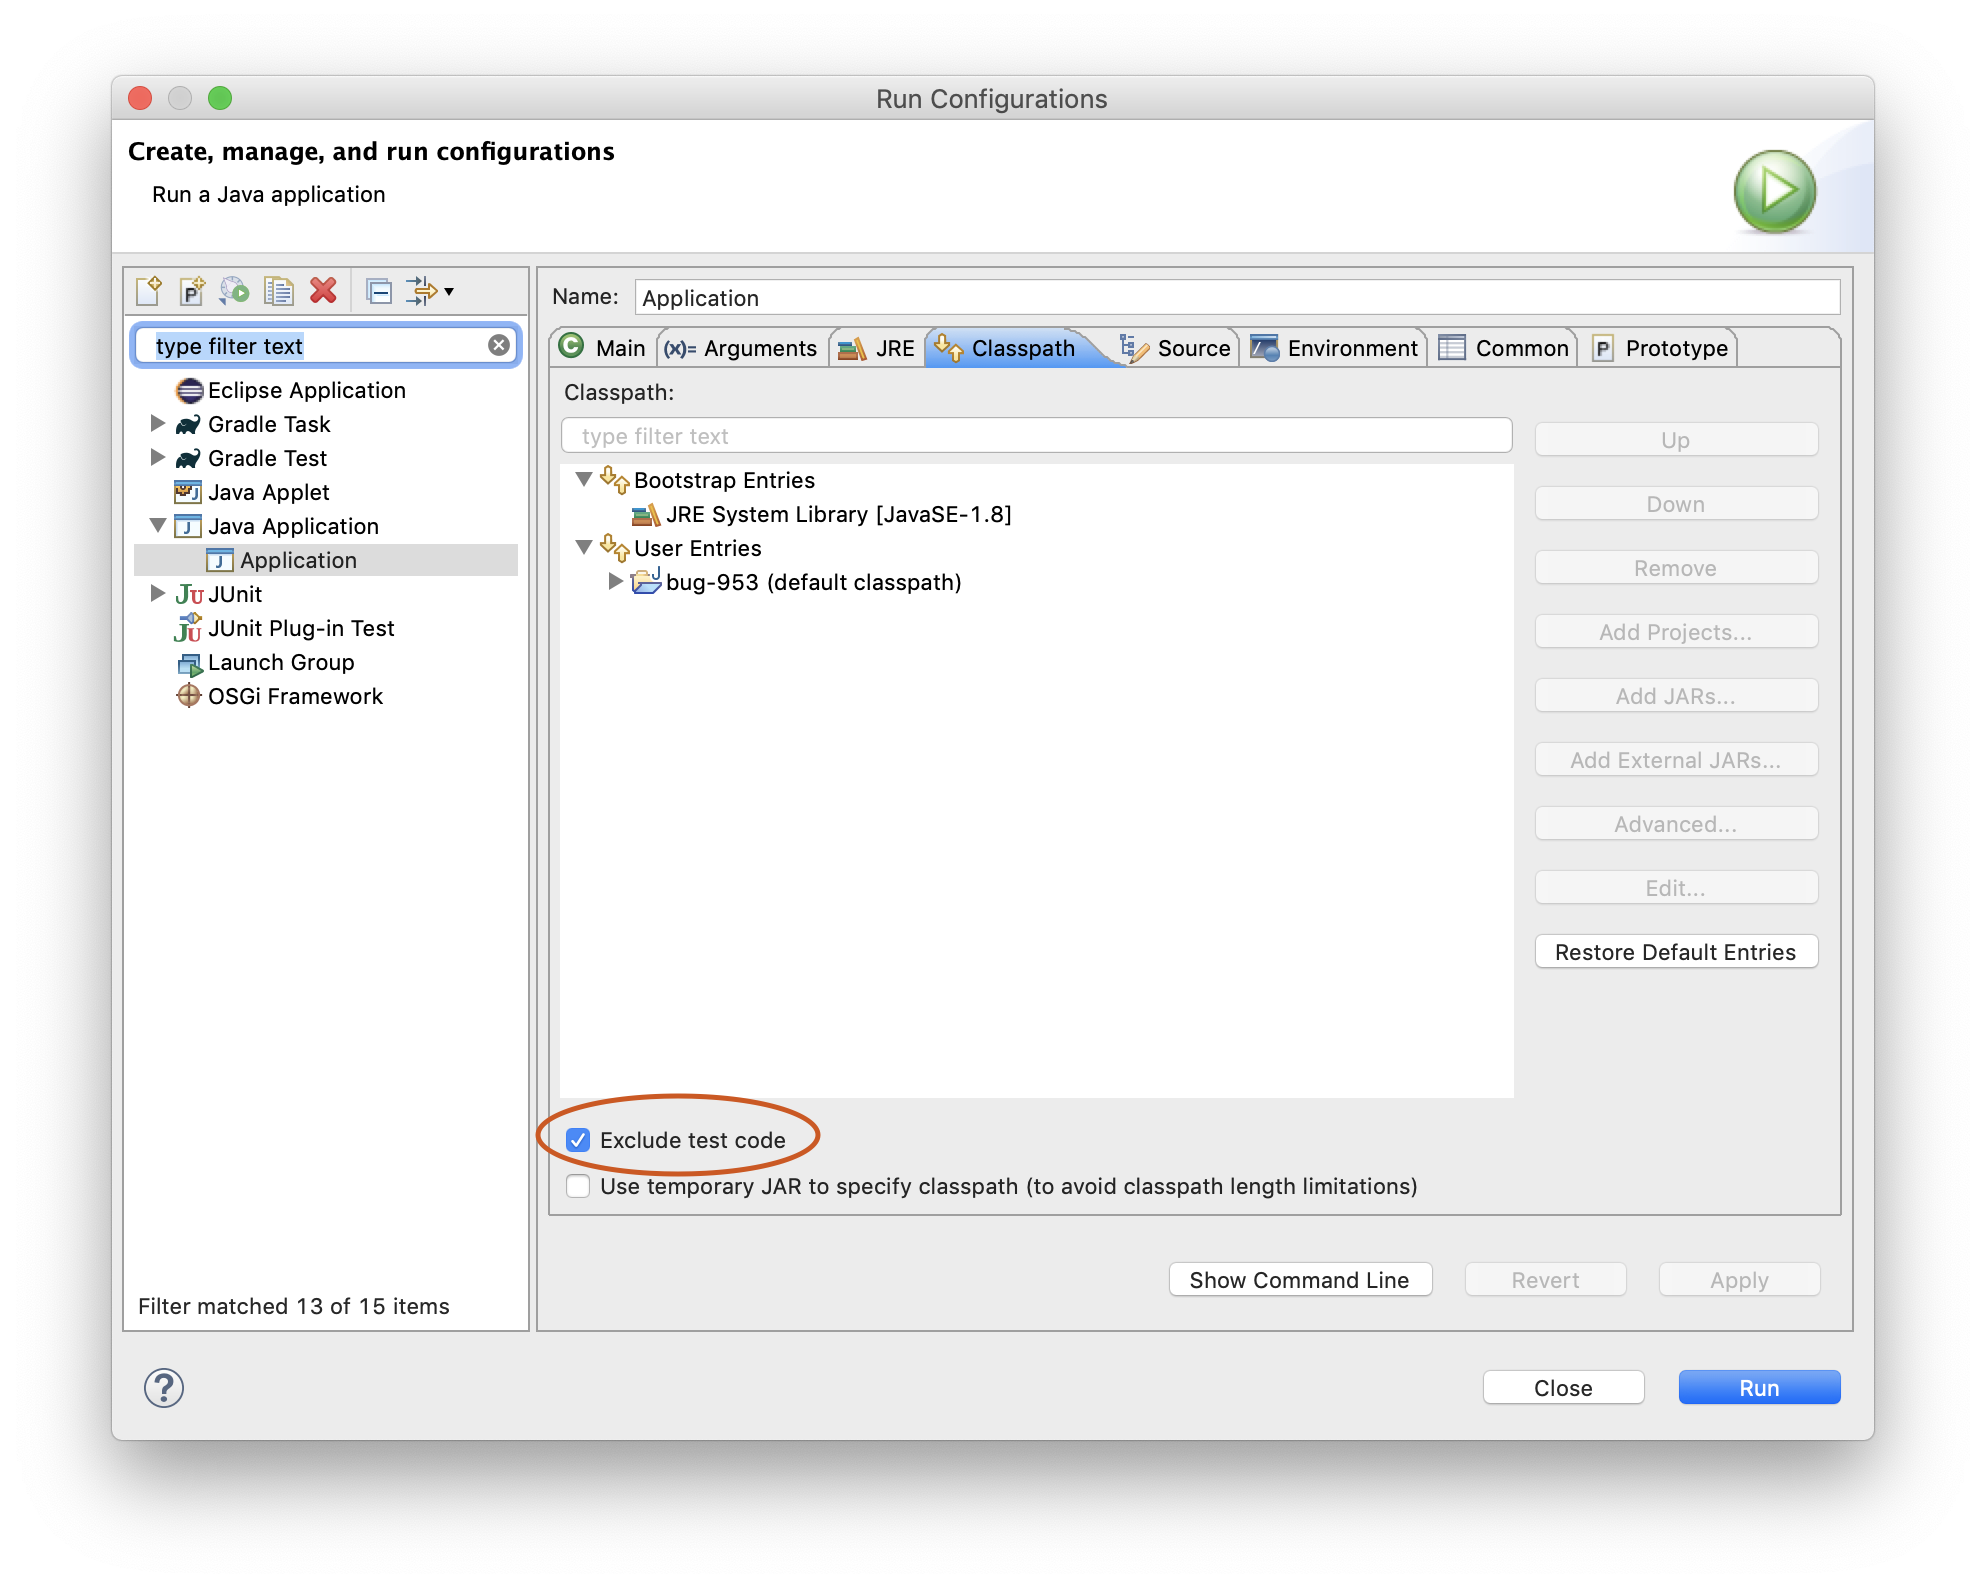This screenshot has height=1588, width=1986.
Task: Expand the JUnit configuration type
Action: point(157,594)
